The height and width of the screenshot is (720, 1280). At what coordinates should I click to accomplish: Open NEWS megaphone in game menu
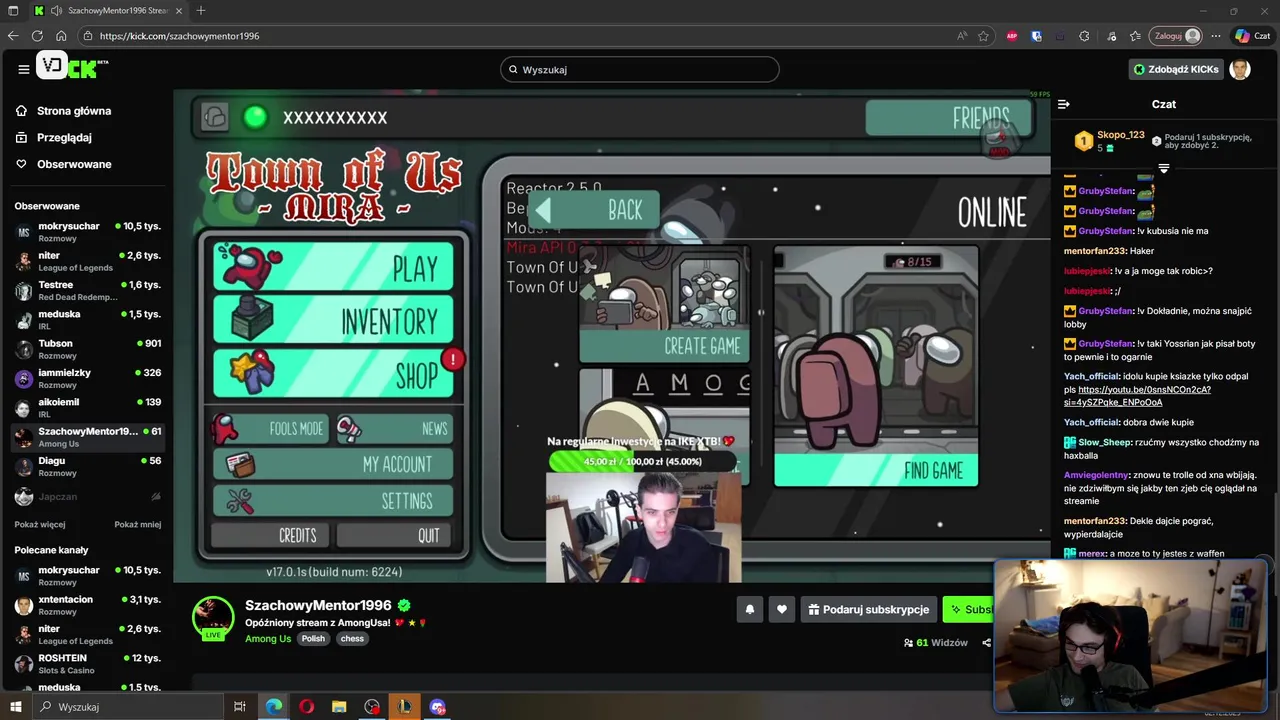(x=394, y=428)
